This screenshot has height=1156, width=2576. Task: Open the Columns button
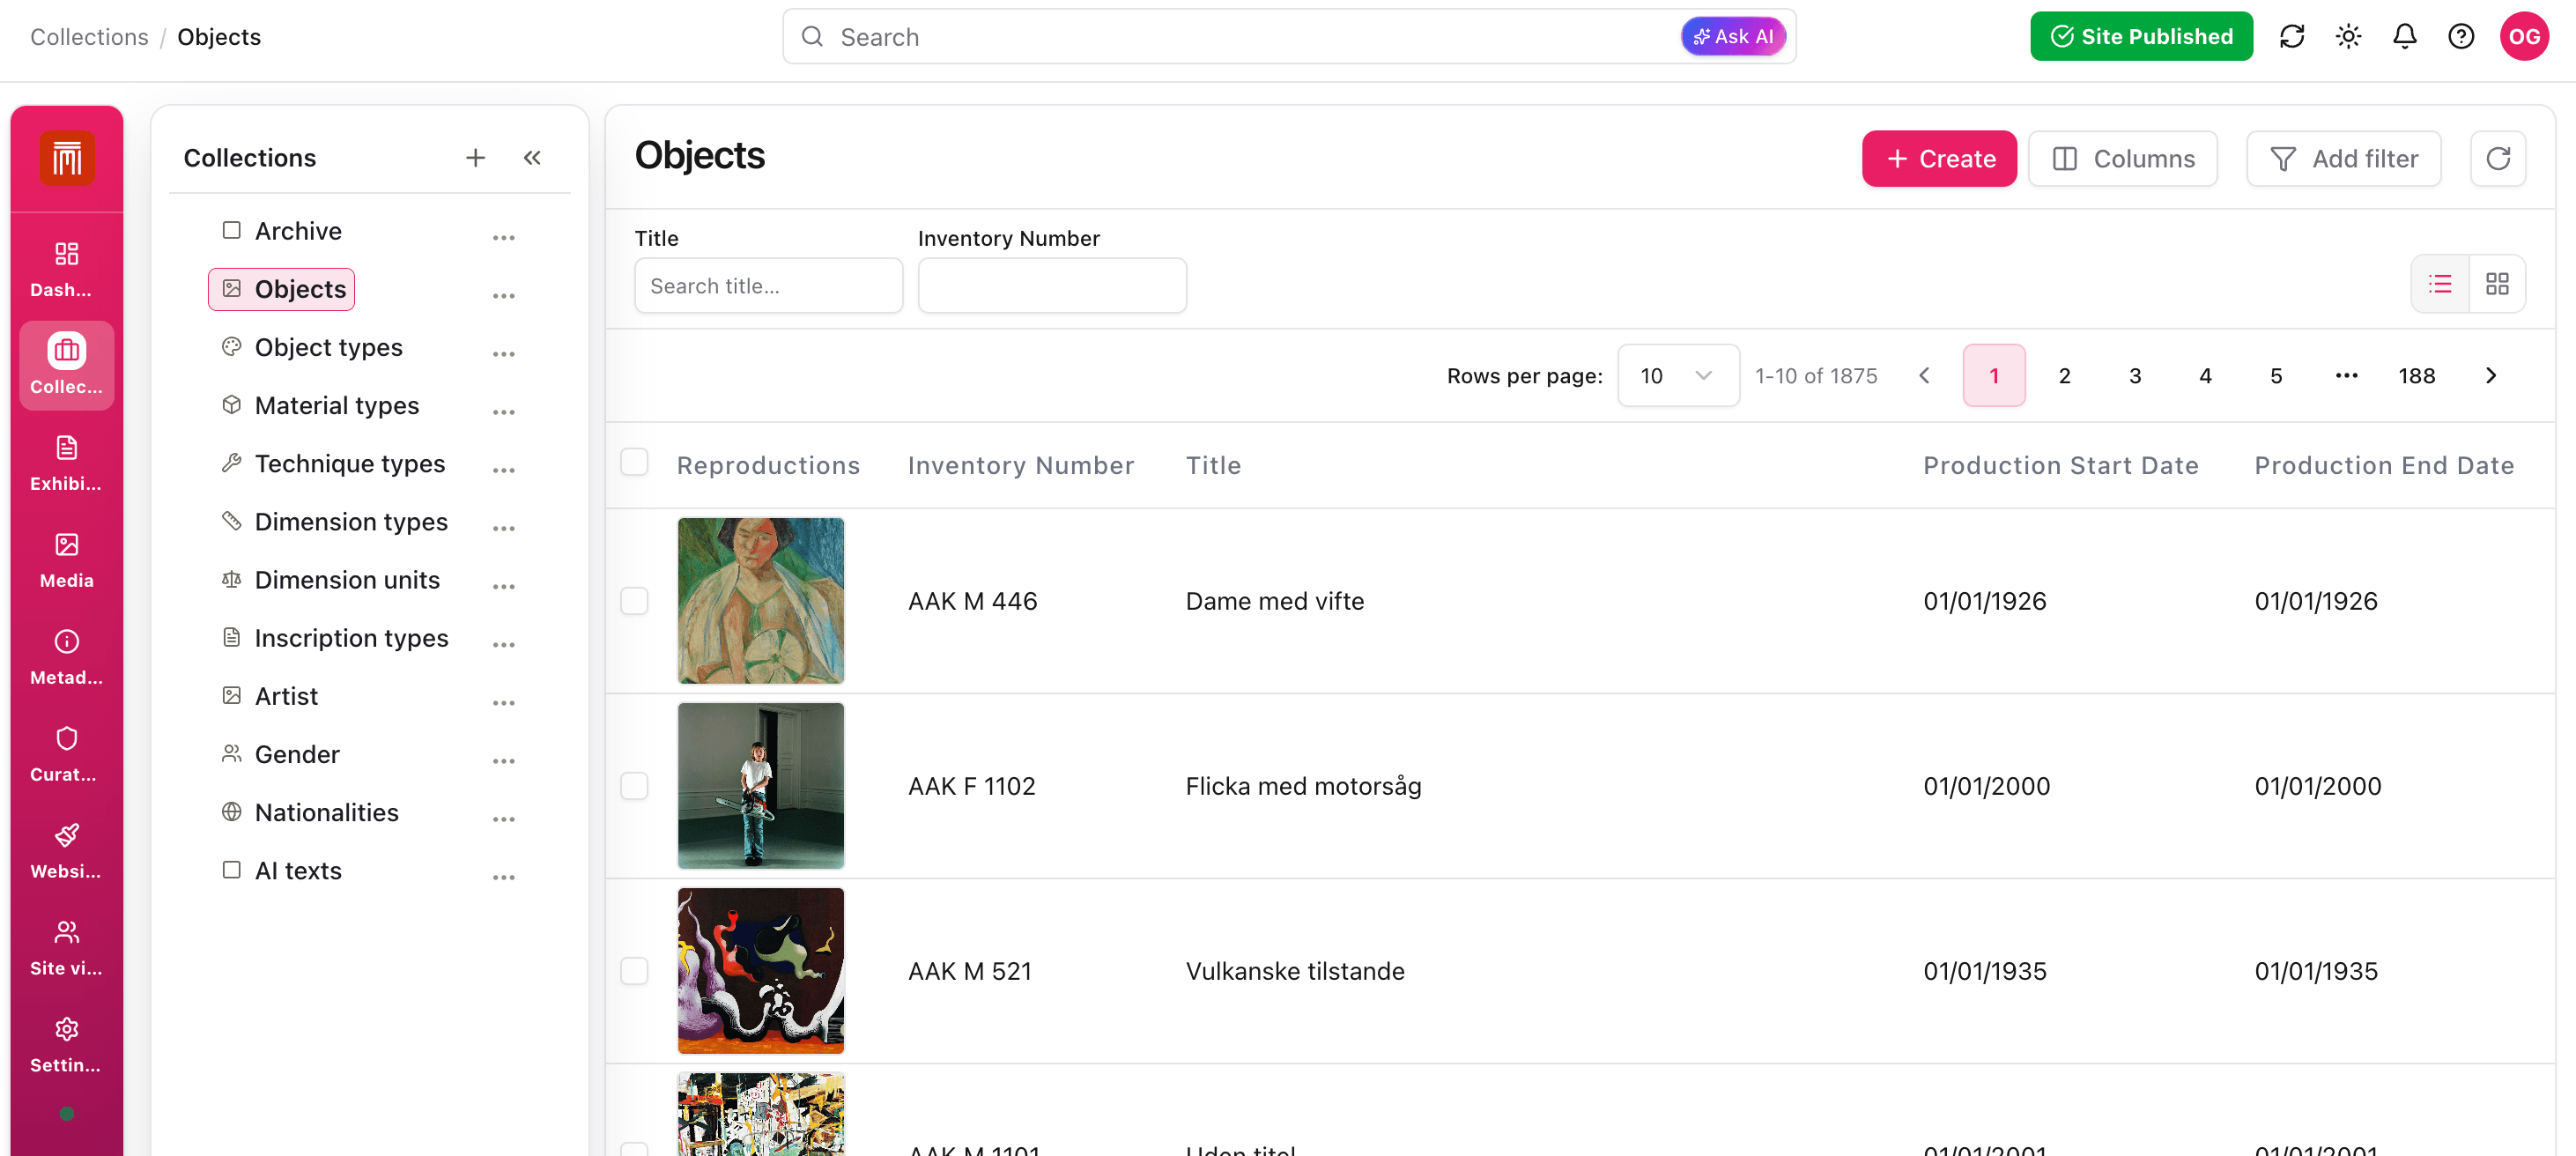2122,159
